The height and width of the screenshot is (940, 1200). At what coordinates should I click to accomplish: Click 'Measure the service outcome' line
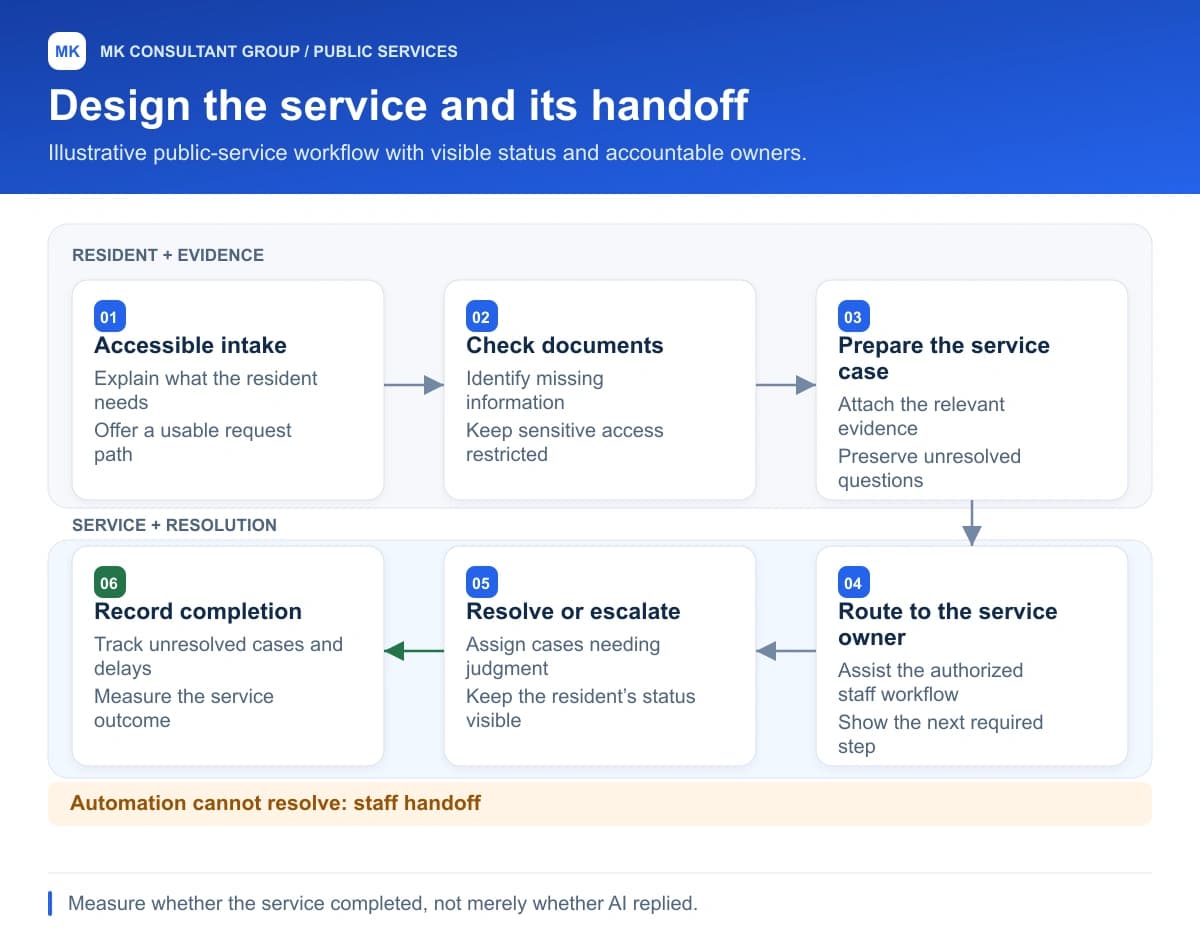coord(184,708)
